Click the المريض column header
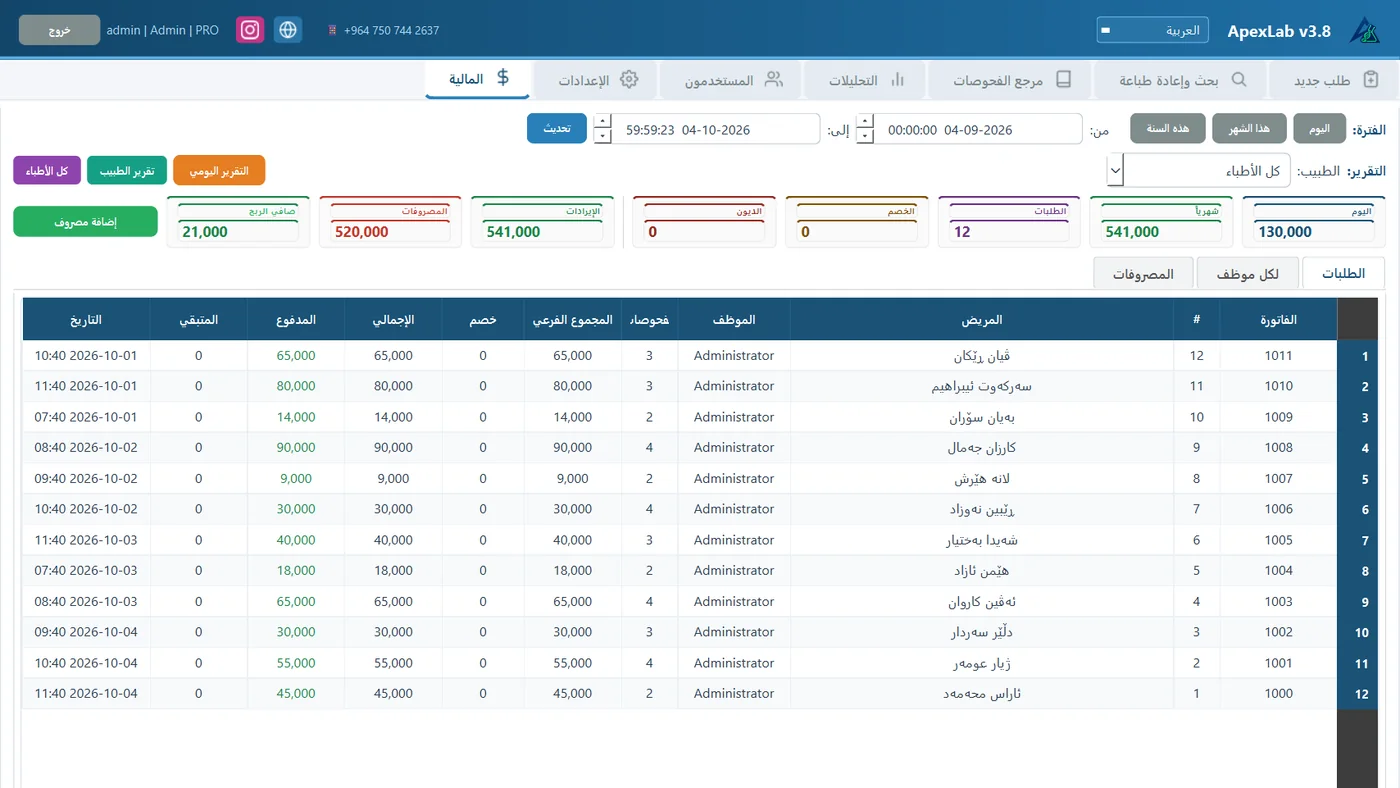 click(981, 320)
